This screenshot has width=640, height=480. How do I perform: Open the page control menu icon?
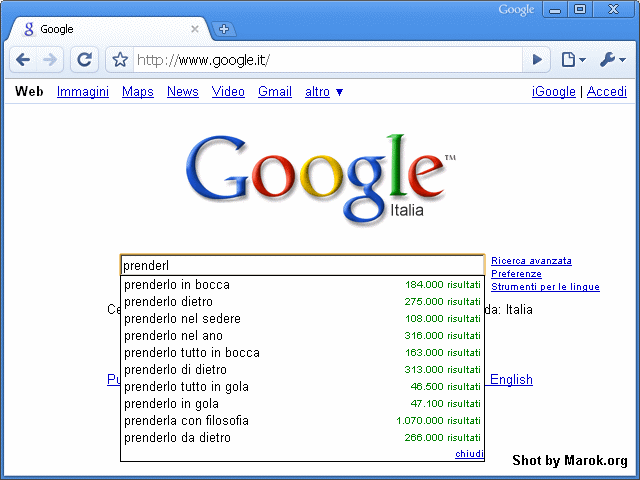pyautogui.click(x=573, y=60)
